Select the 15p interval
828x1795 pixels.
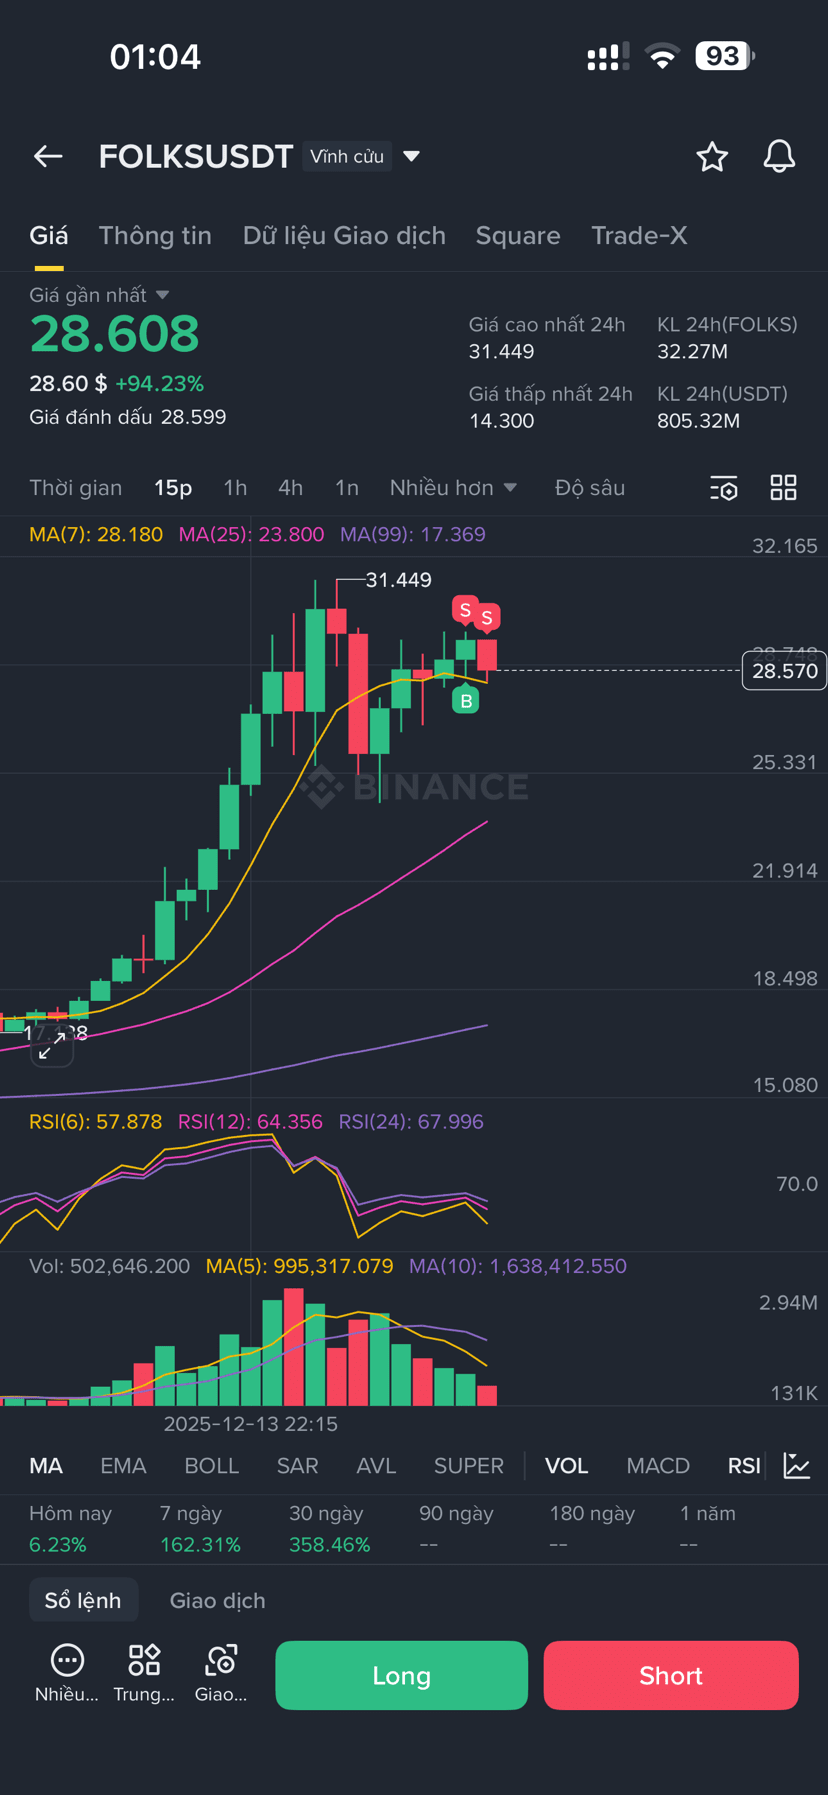173,488
